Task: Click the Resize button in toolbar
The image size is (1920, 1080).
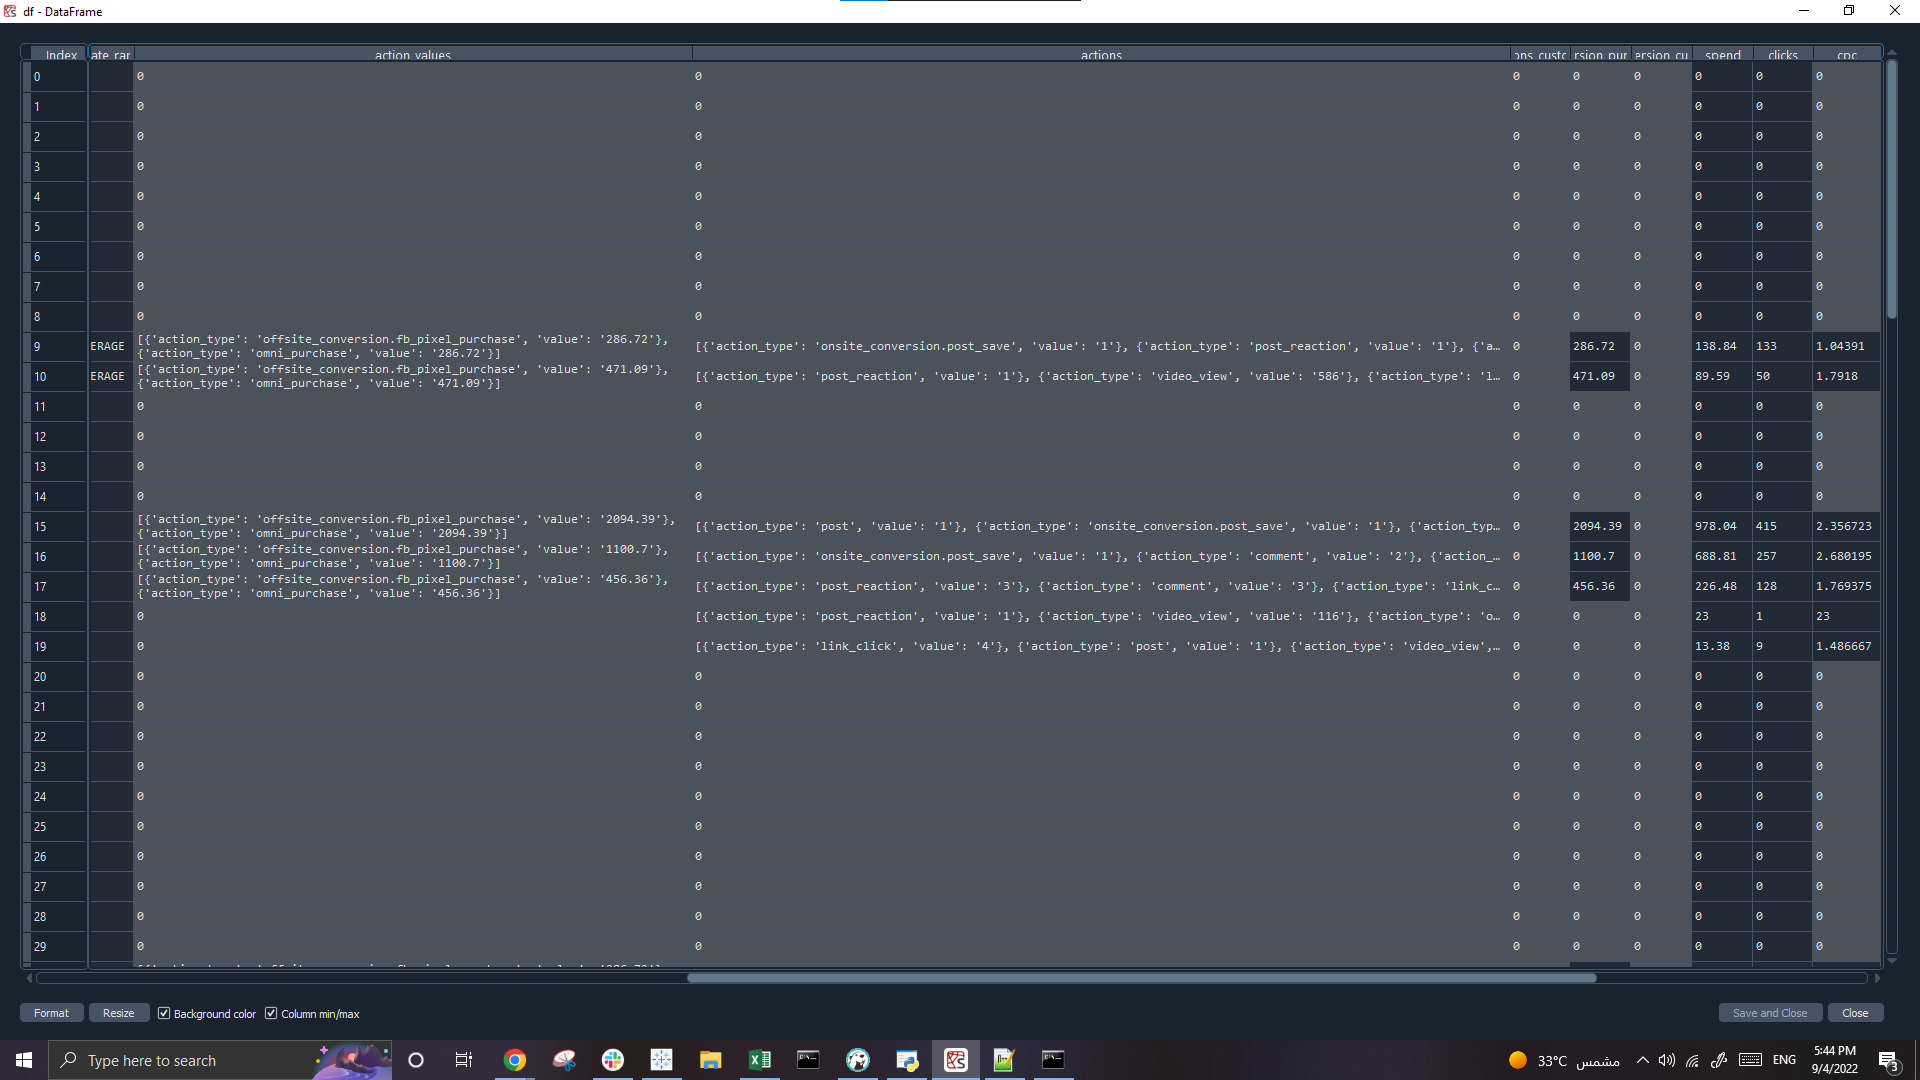Action: click(119, 1013)
